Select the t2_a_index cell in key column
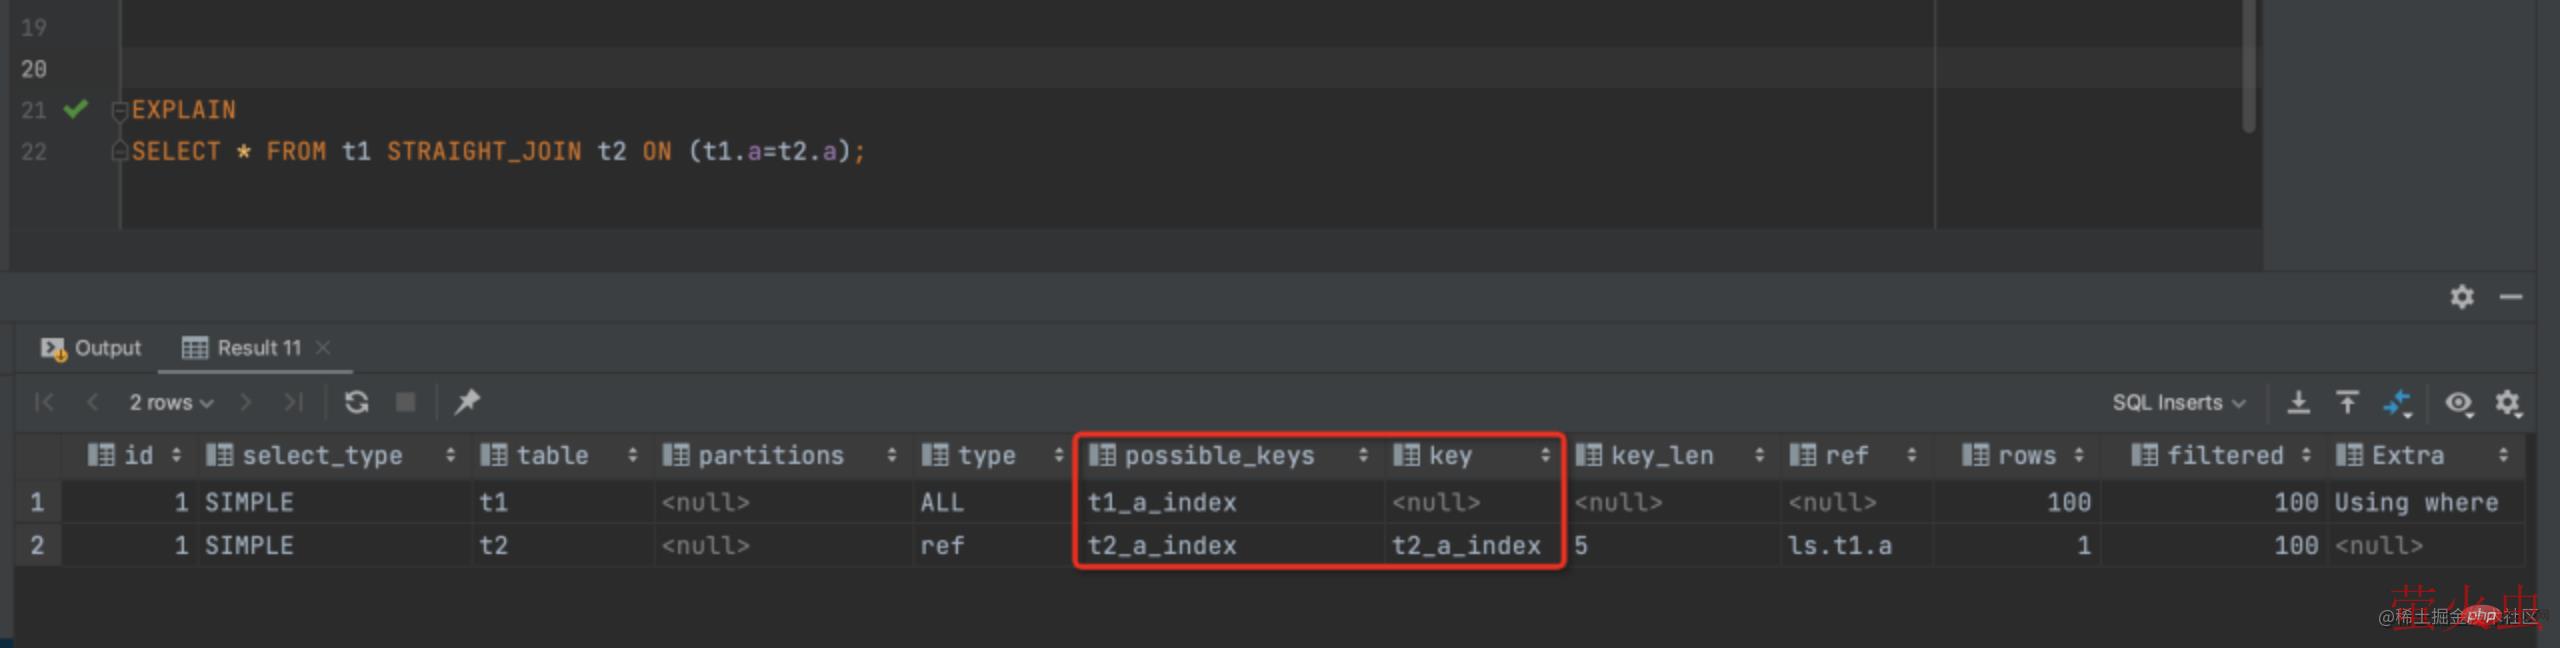Image resolution: width=2560 pixels, height=648 pixels. point(1465,546)
